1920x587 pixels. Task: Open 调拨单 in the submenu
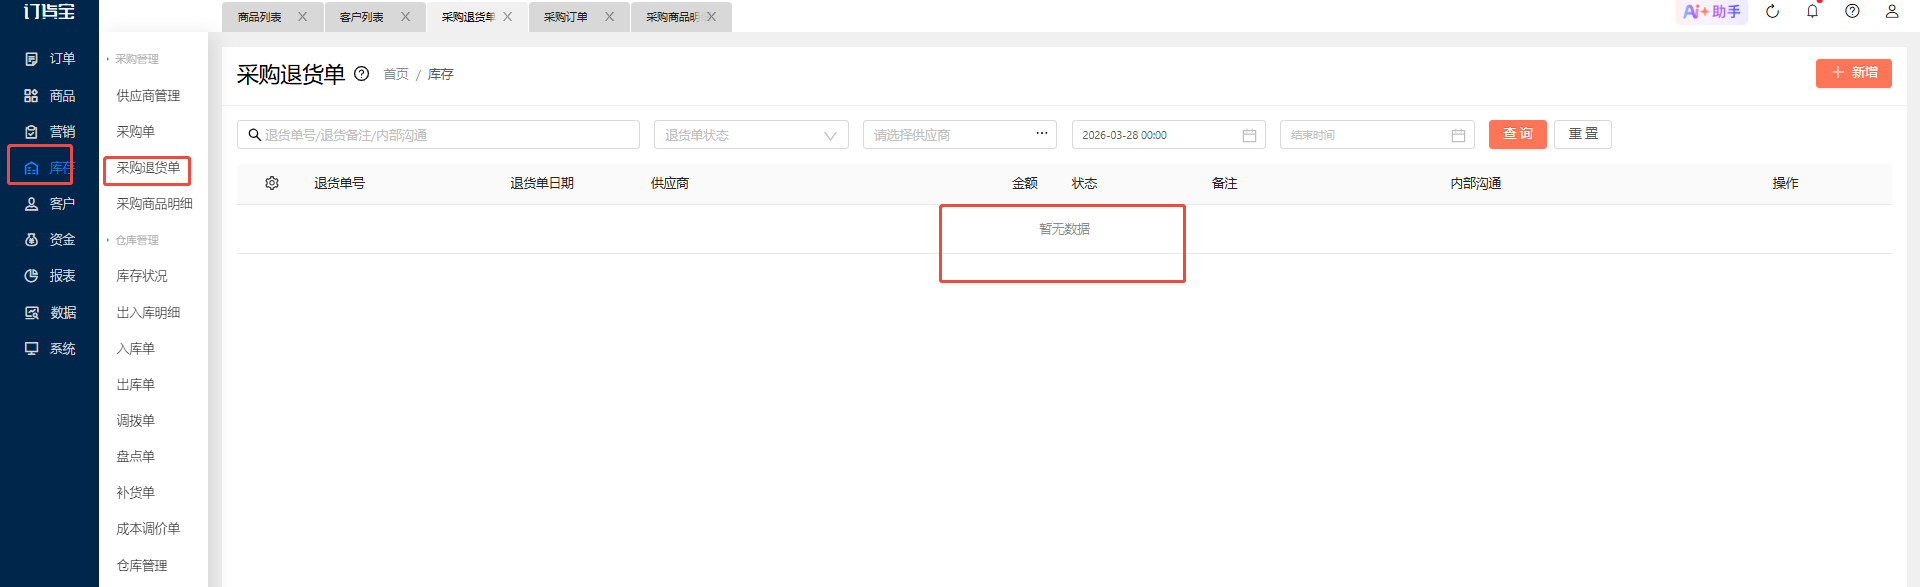point(136,421)
